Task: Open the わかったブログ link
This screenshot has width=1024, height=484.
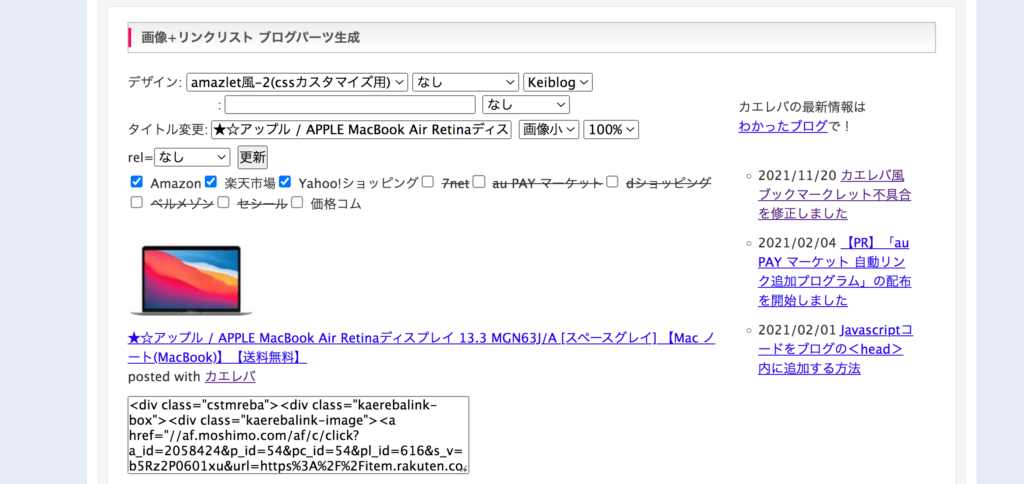Action: 783,127
